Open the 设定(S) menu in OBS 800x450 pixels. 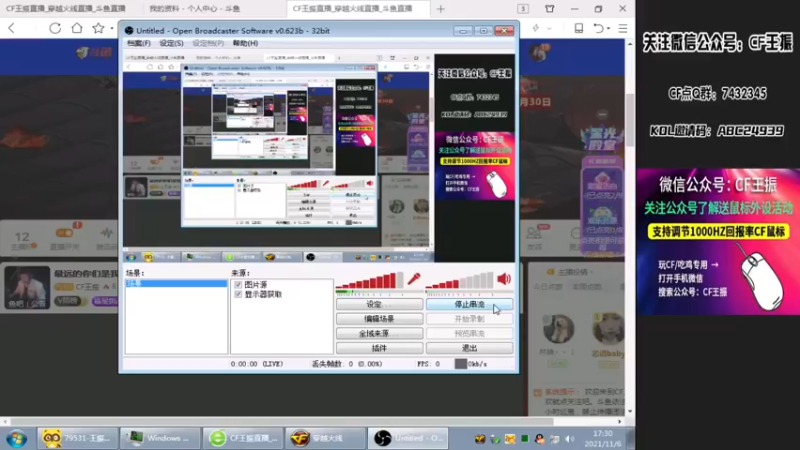pos(171,43)
